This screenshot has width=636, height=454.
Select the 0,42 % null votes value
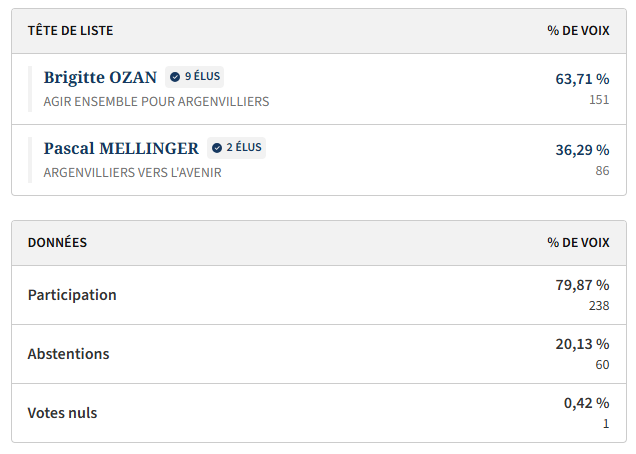tap(586, 403)
